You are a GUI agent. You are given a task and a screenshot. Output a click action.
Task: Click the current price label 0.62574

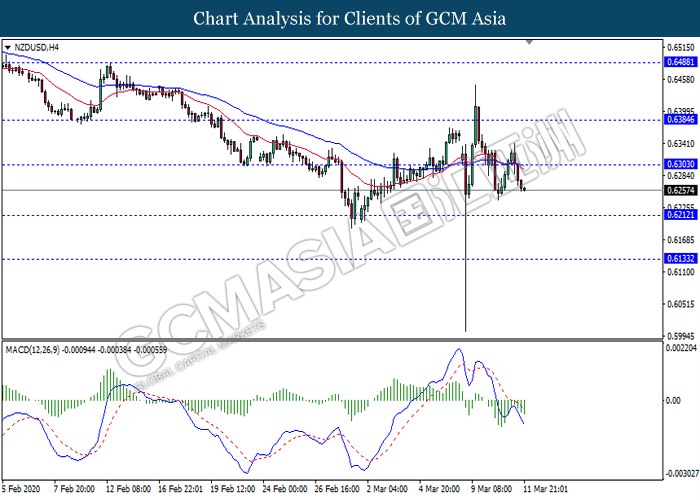pyautogui.click(x=681, y=190)
